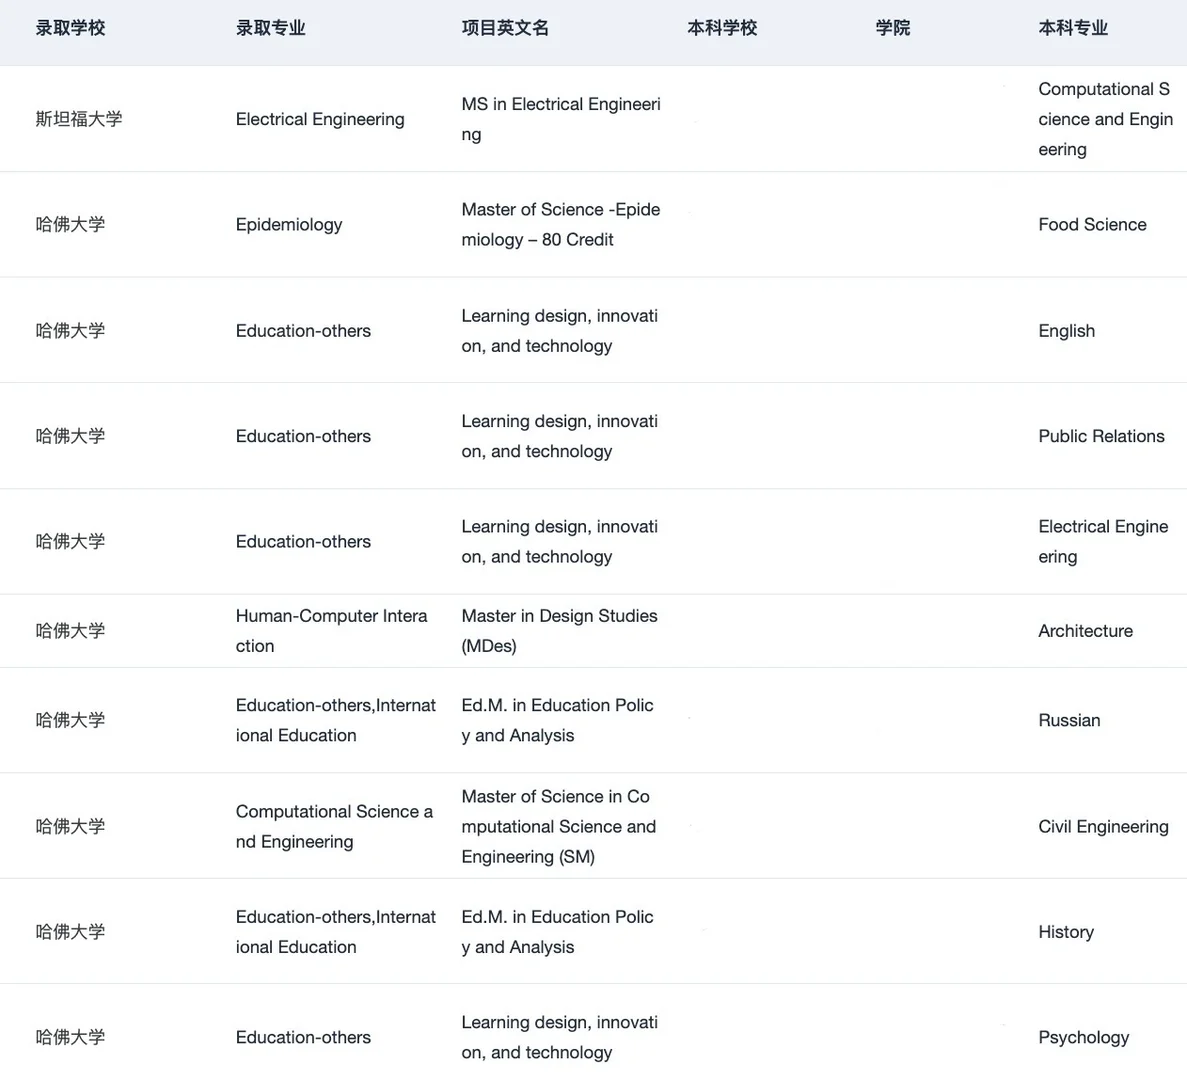Select 哈佛大学 in the Russian row
The image size is (1187, 1080).
point(70,720)
